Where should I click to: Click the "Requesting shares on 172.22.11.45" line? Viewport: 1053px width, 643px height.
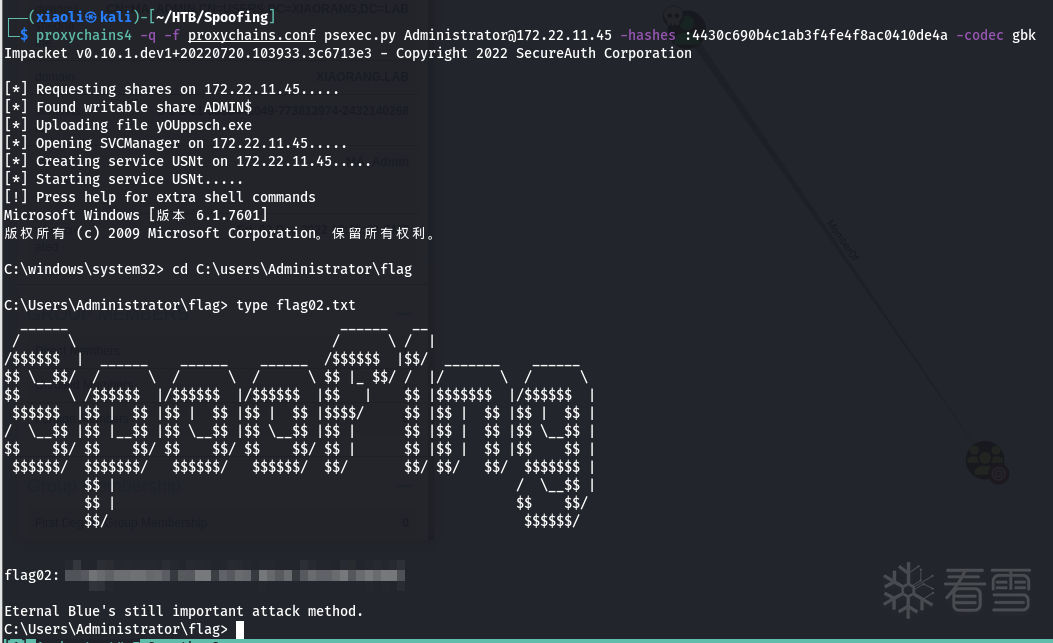click(x=172, y=89)
